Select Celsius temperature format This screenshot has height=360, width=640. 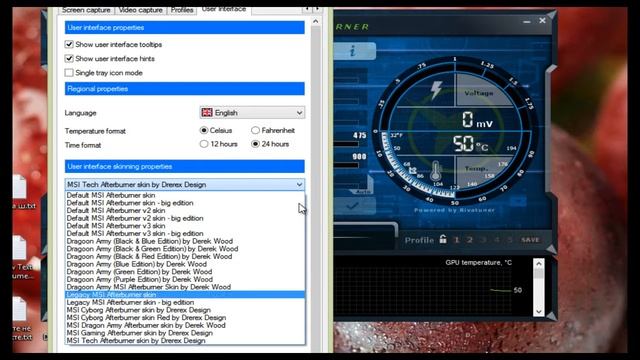[204, 130]
